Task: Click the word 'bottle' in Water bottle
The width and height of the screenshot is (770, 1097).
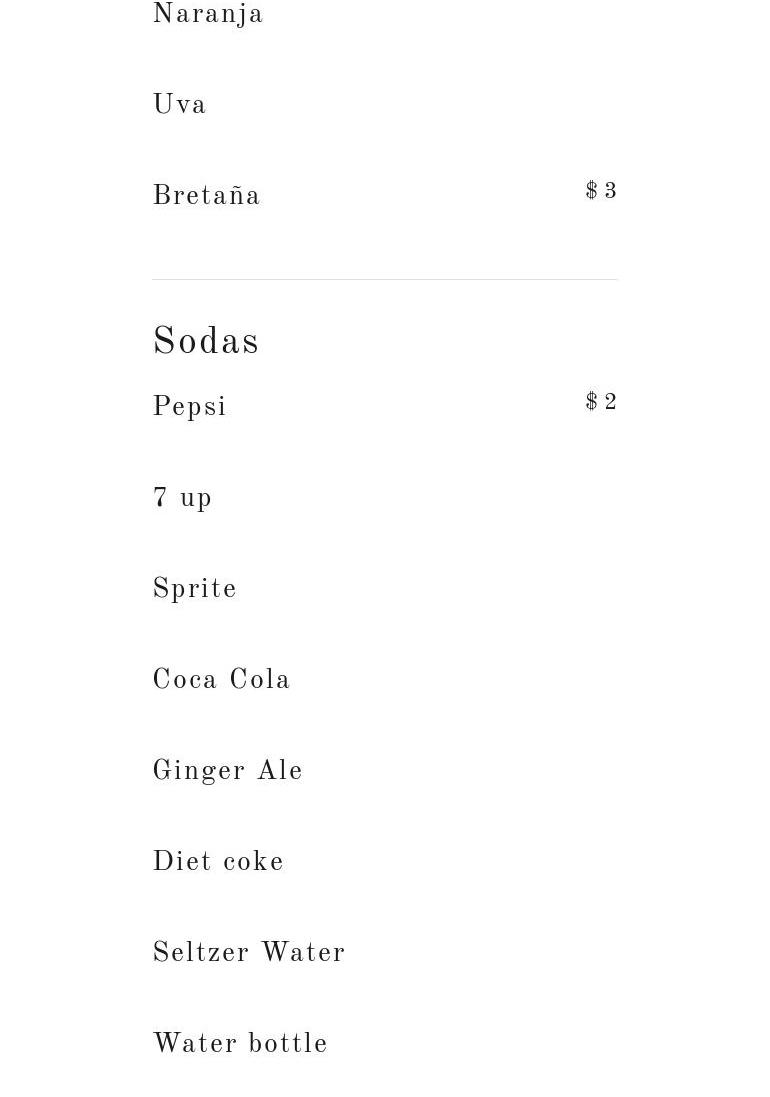Action: (288, 1044)
